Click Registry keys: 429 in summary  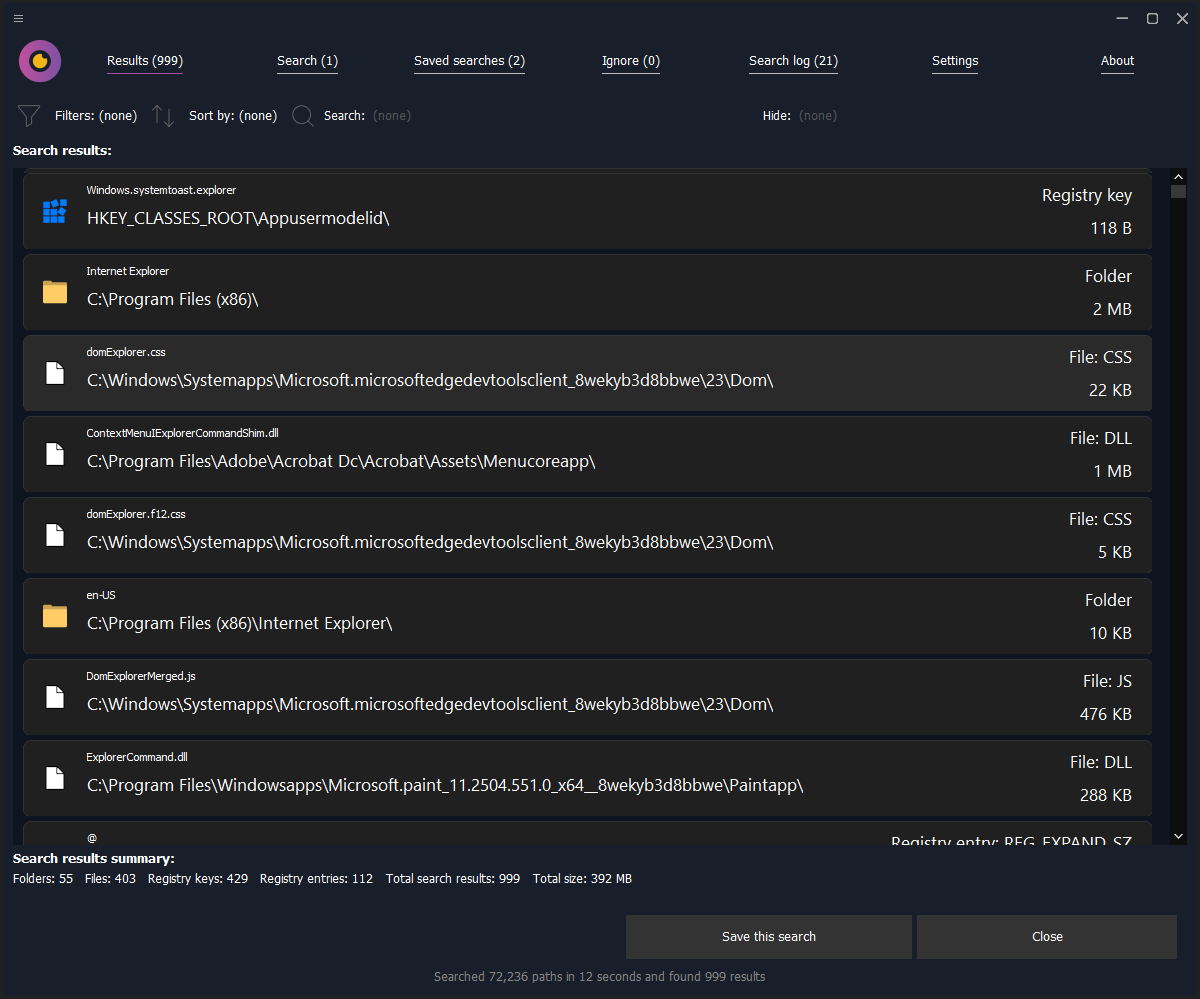point(198,879)
